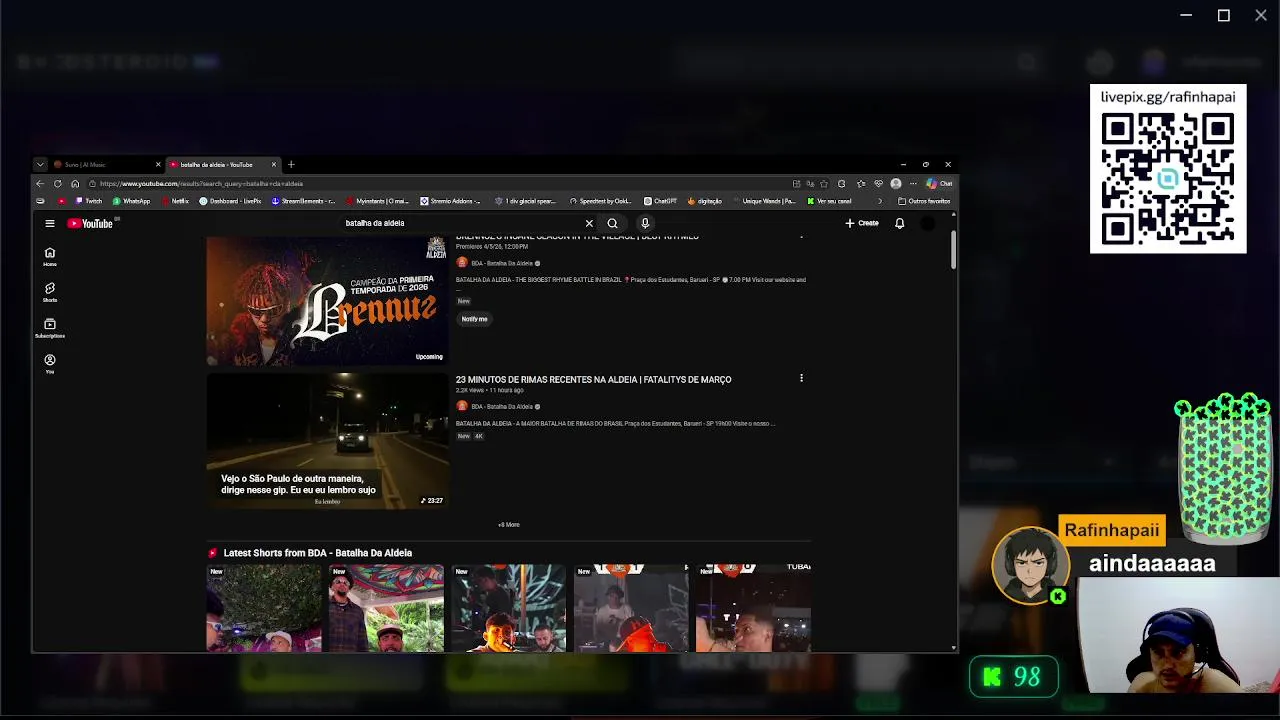
Task: Open the Create dropdown on YouTube
Action: click(862, 223)
